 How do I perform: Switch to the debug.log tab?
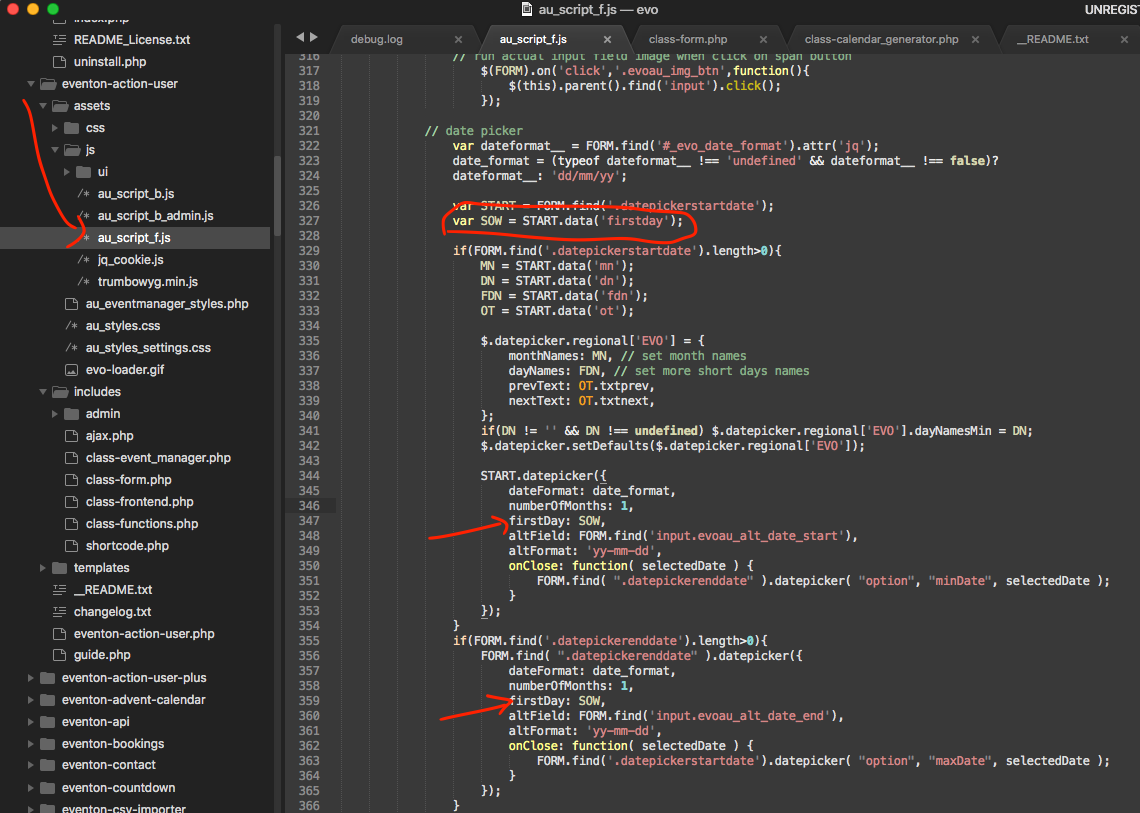click(376, 39)
